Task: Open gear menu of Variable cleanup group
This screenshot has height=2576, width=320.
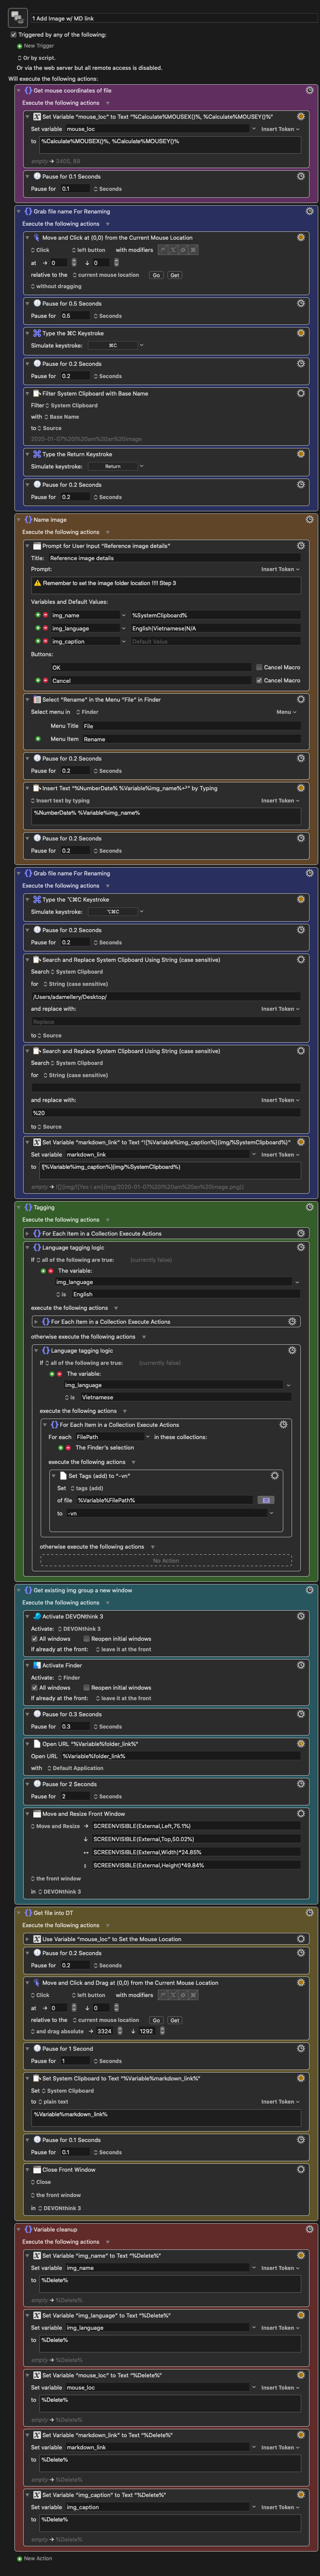Action: click(309, 2229)
